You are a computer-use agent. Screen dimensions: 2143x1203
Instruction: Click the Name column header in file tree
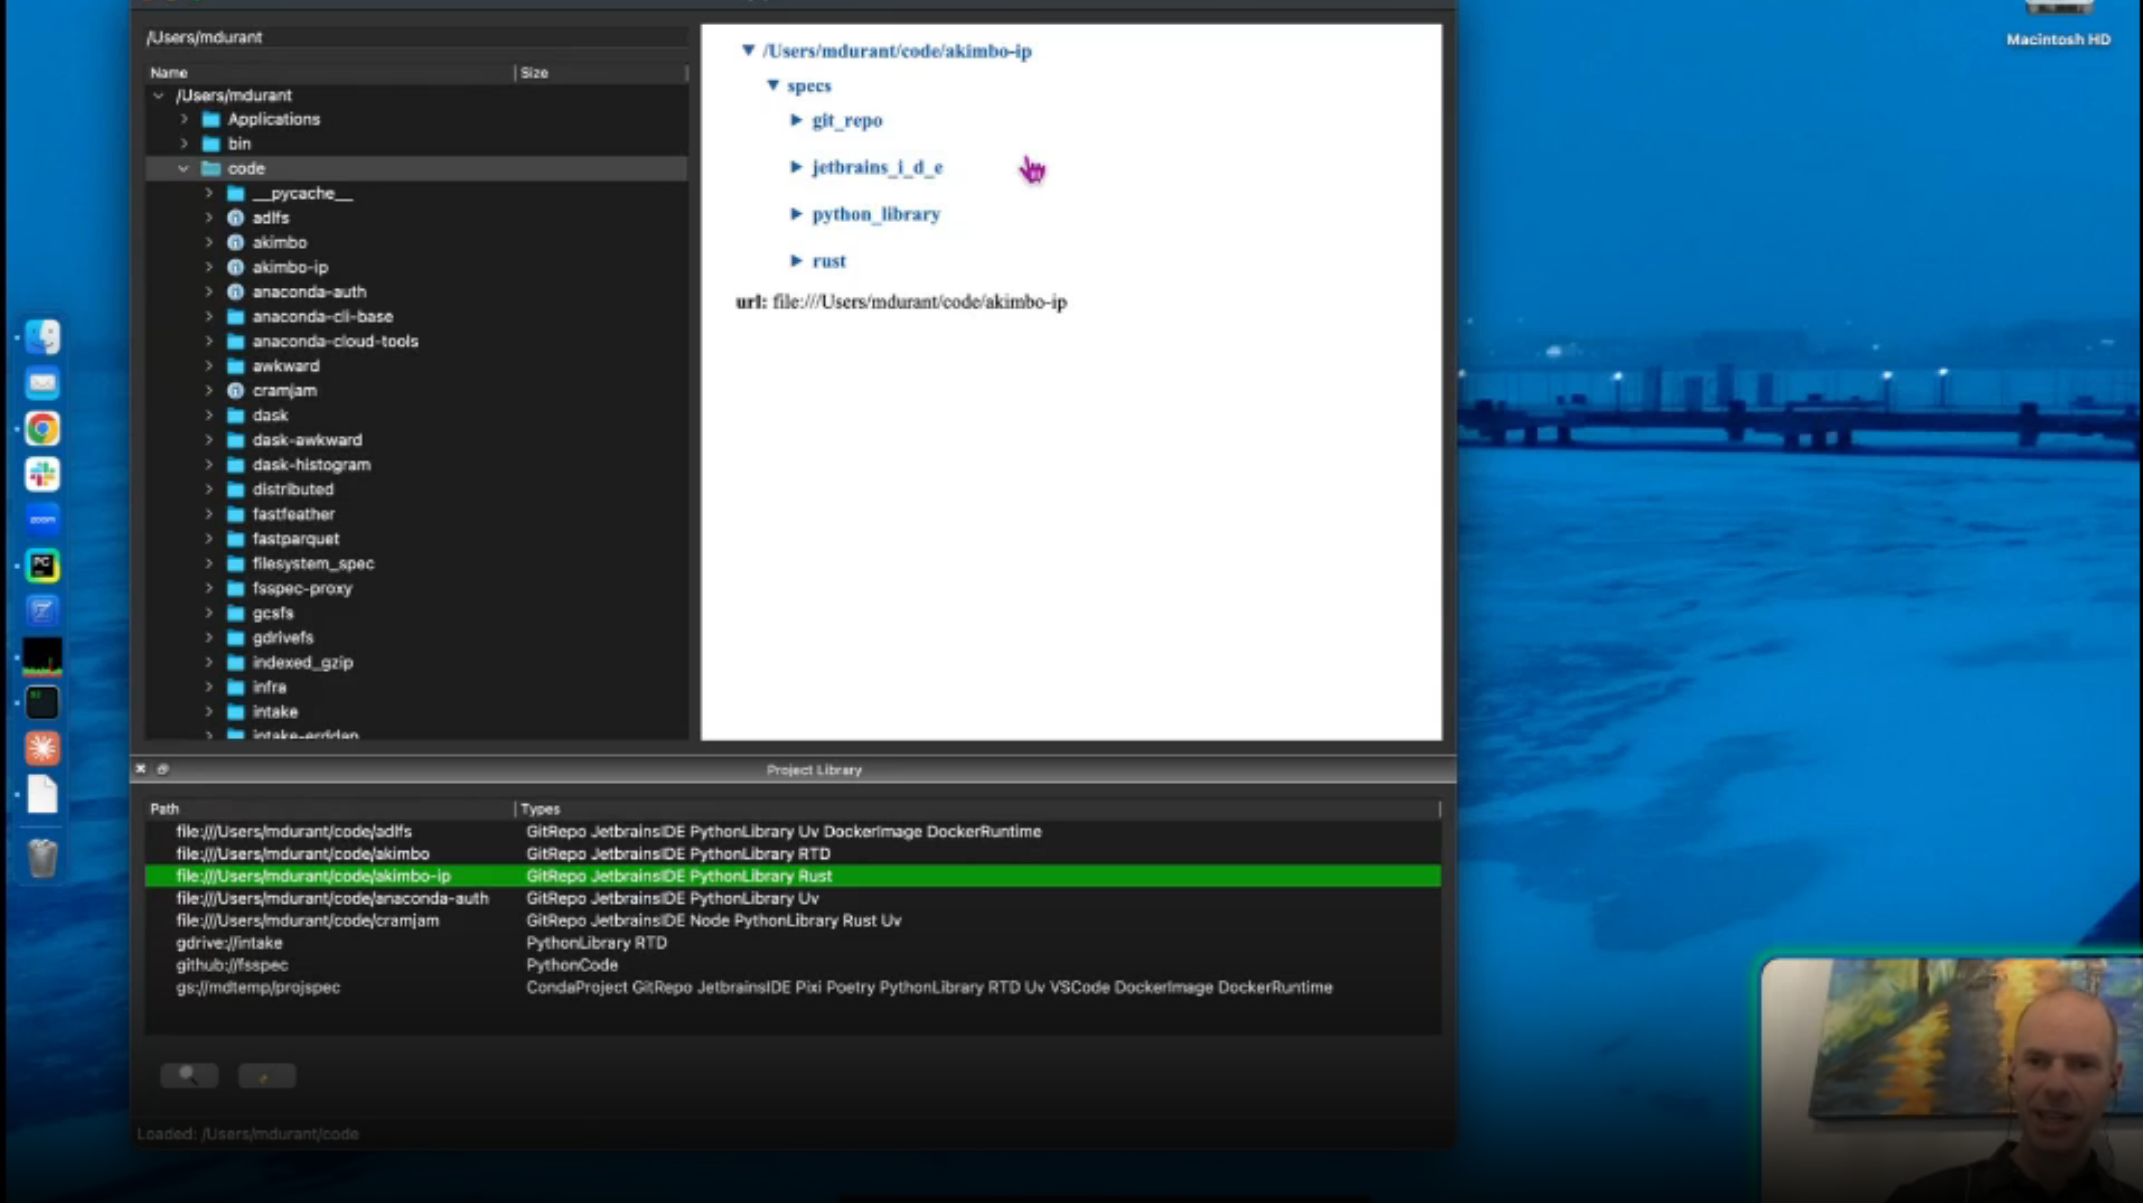[x=169, y=73]
